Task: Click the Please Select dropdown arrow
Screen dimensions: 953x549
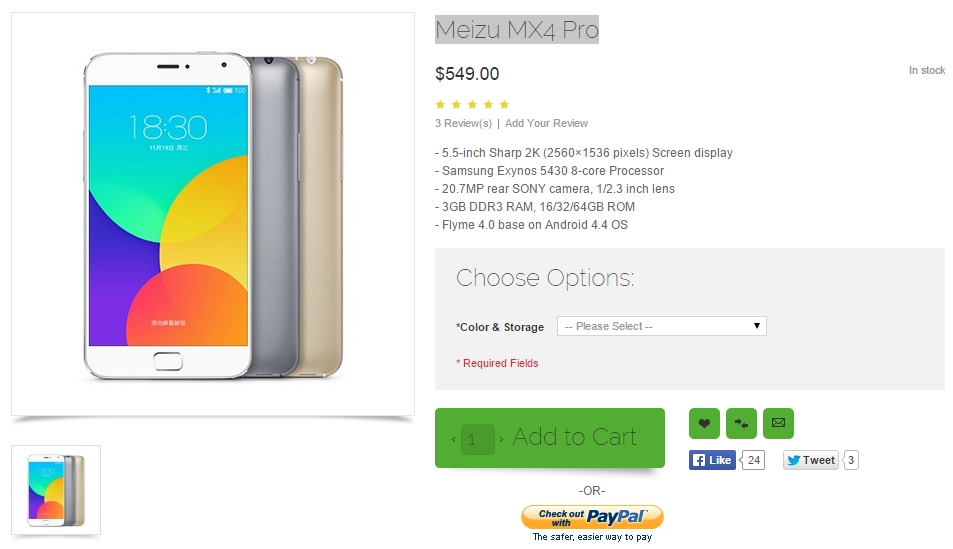Action: click(757, 326)
